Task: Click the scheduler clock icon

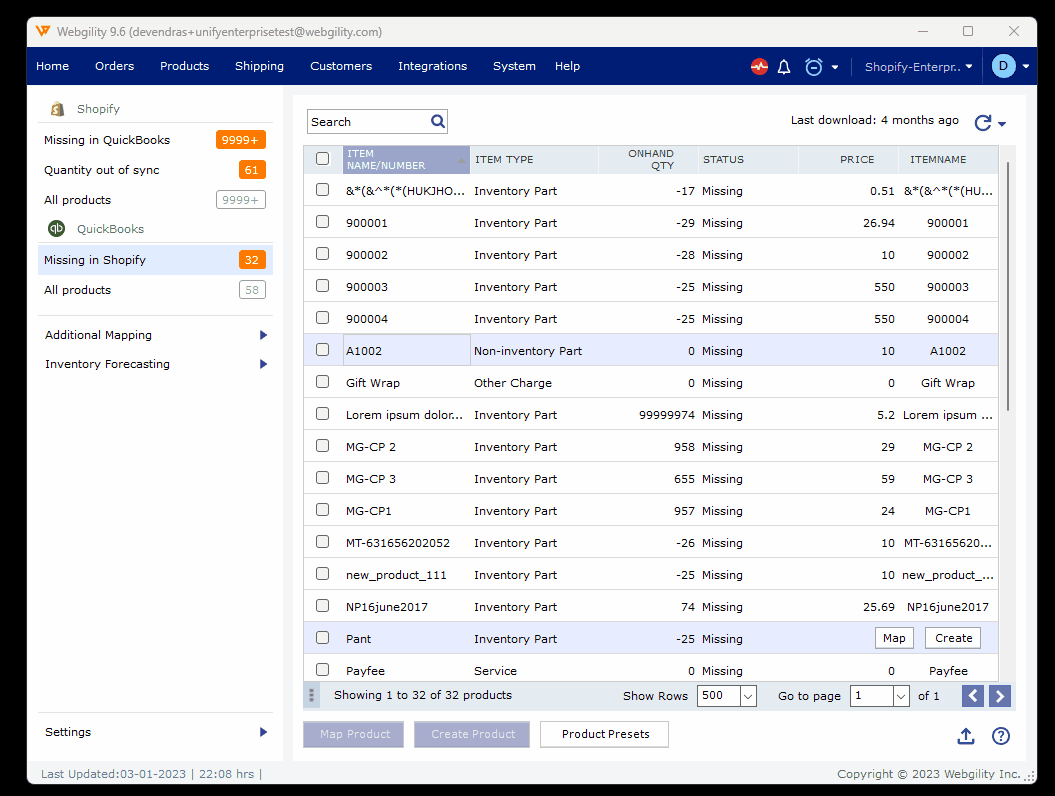Action: pos(813,67)
